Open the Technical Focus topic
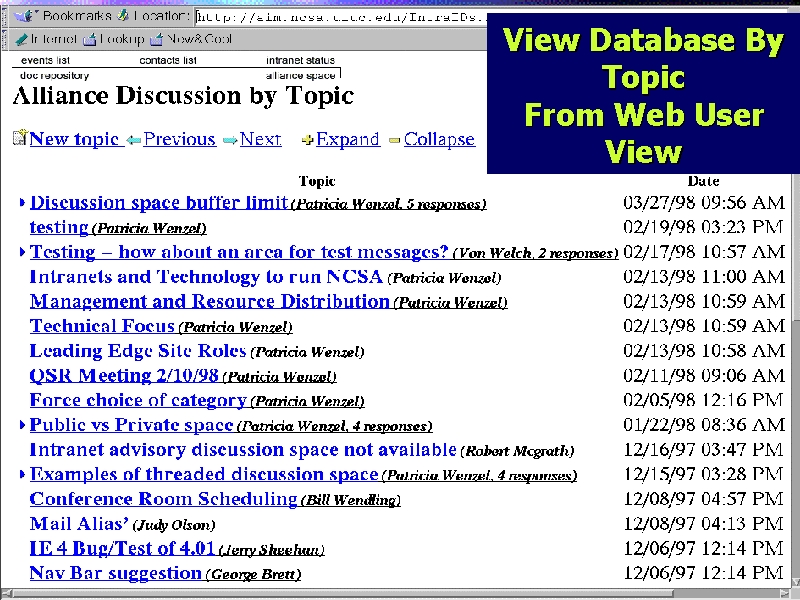The width and height of the screenshot is (800, 600). click(x=102, y=326)
